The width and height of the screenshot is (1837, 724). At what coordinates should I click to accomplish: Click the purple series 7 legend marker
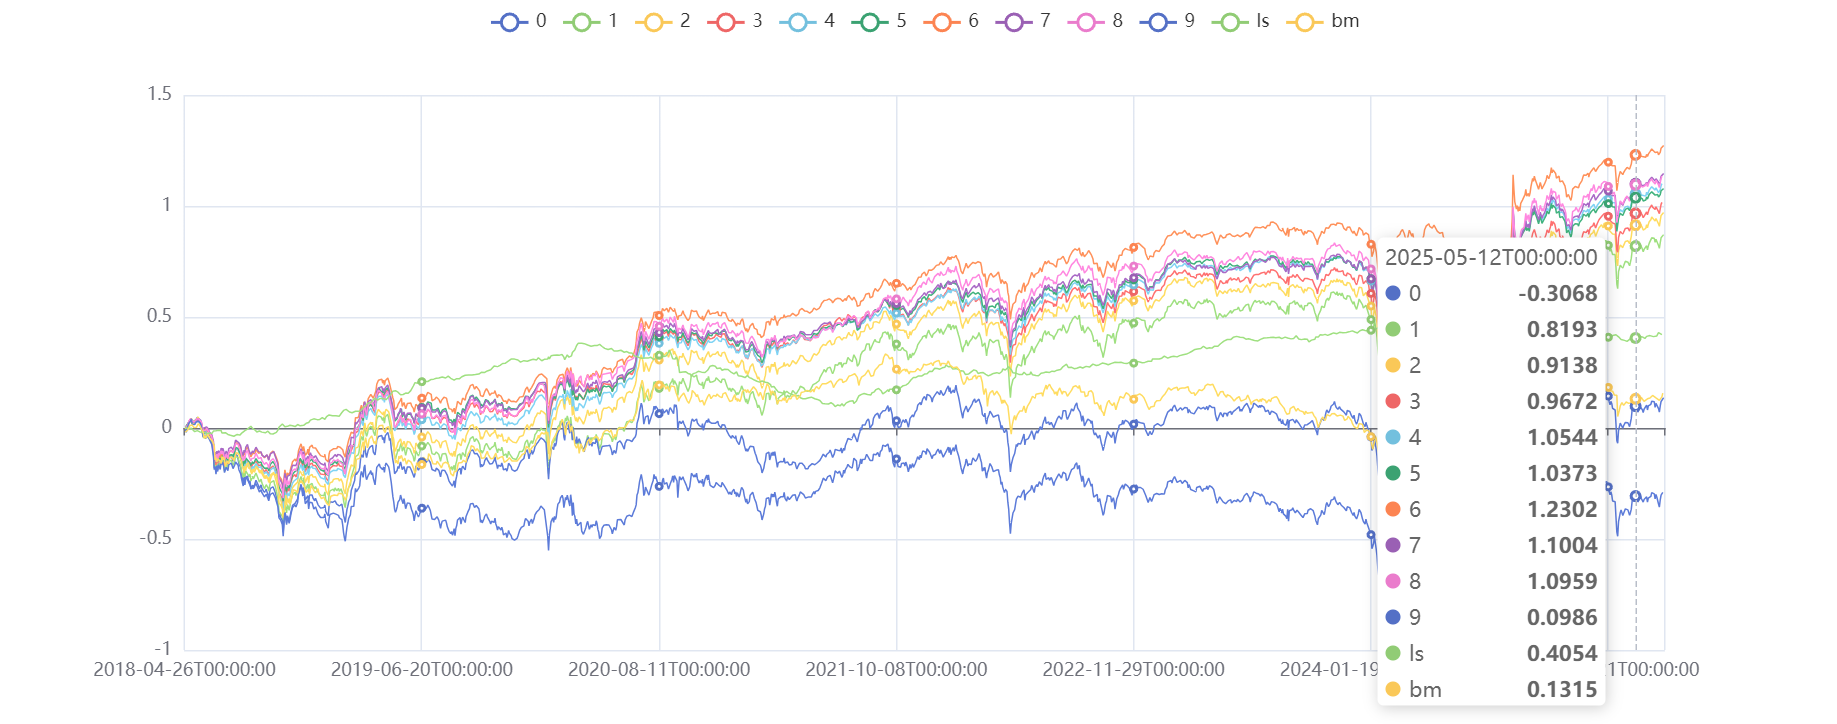tap(1014, 21)
